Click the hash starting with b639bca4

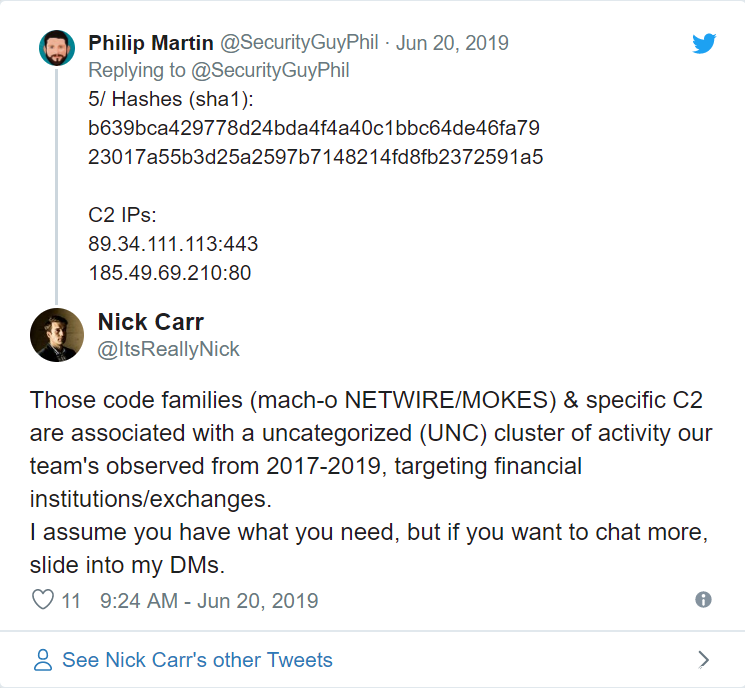314,128
